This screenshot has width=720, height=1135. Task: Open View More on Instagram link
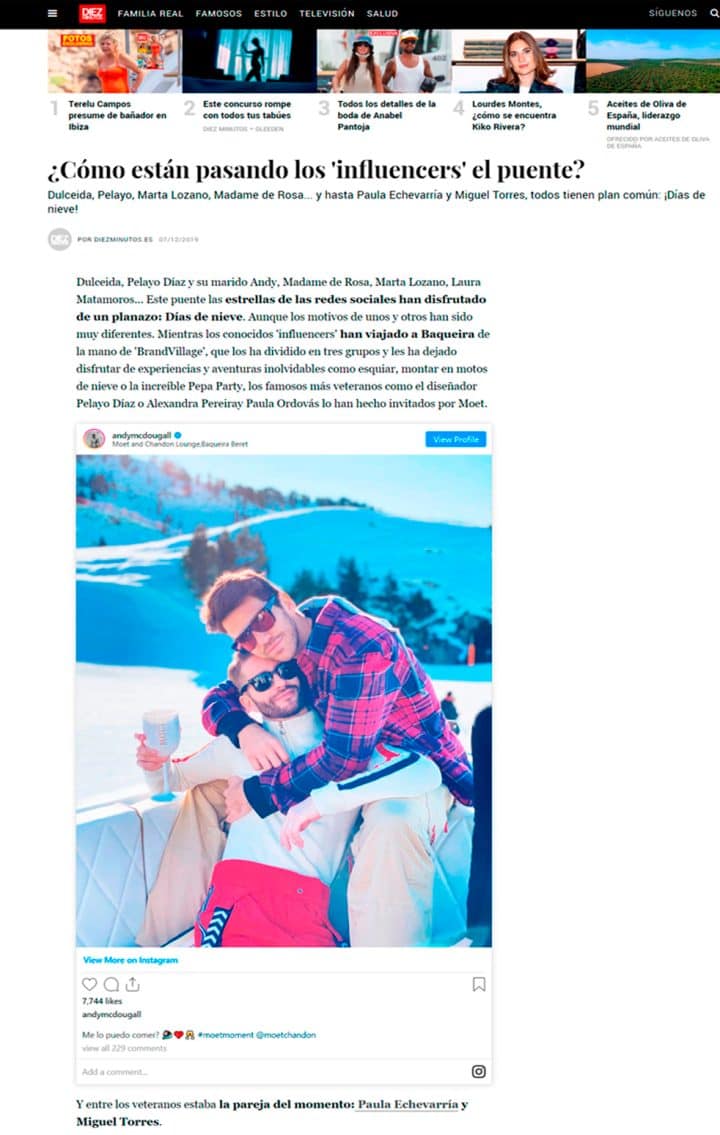pos(130,960)
